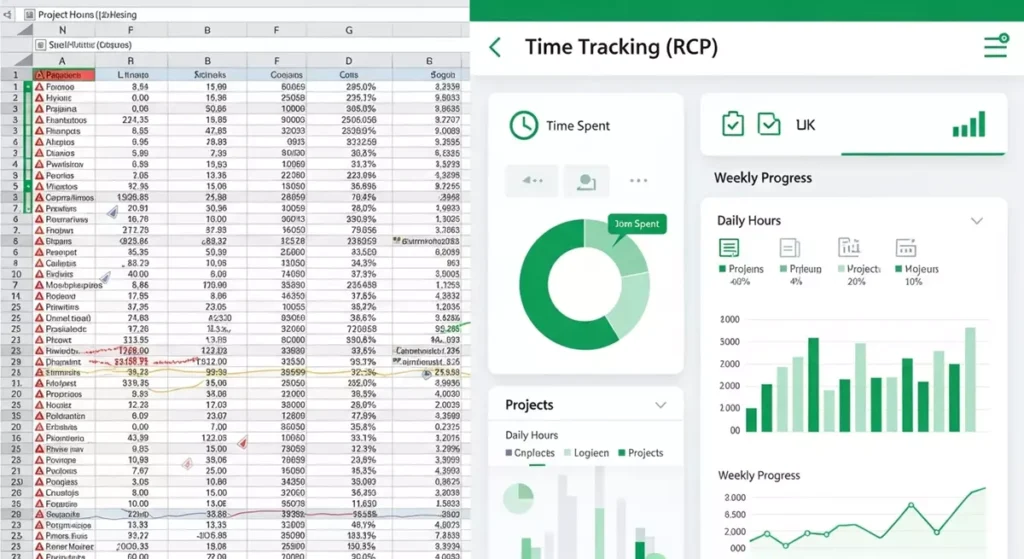This screenshot has height=559, width=1024.
Task: Click the Prjleurn 4% legend color square
Action: coord(783,268)
